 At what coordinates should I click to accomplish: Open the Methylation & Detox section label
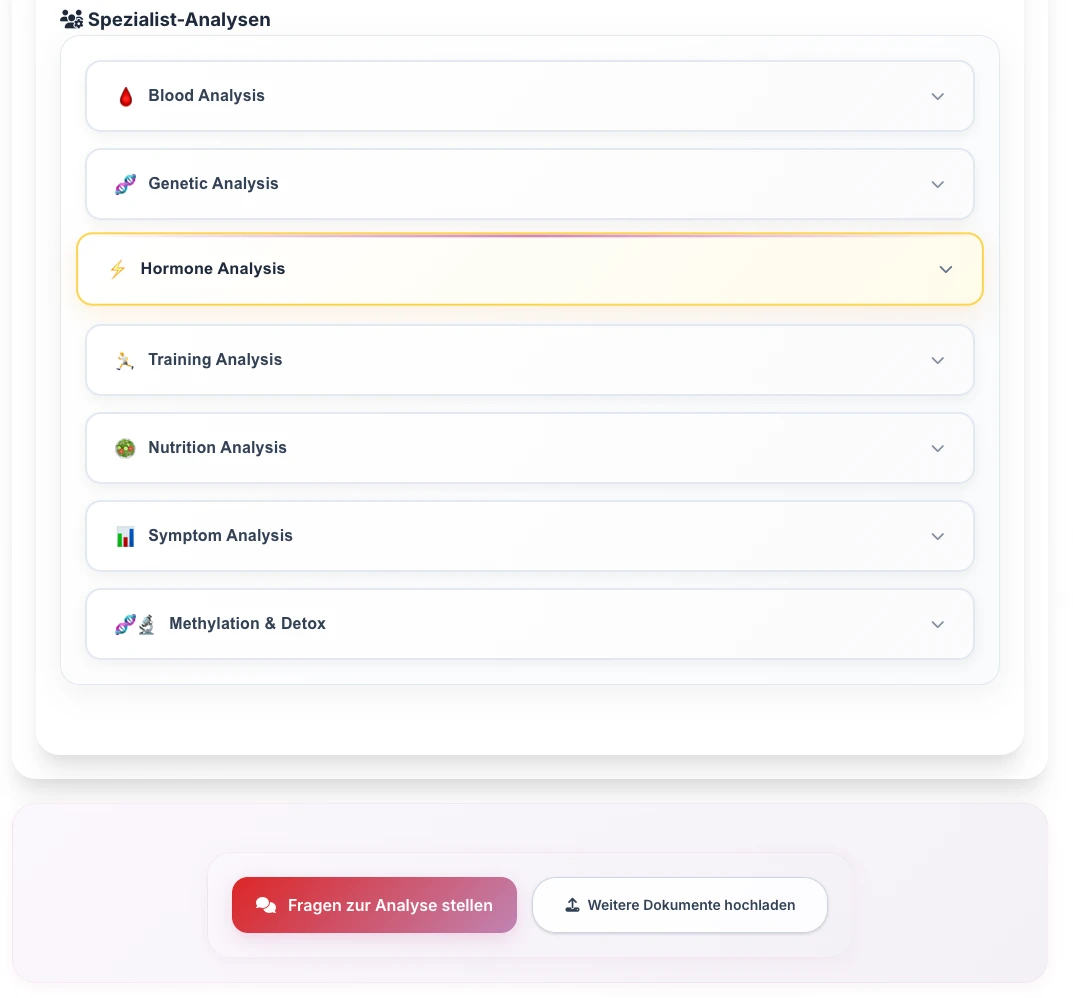247,624
